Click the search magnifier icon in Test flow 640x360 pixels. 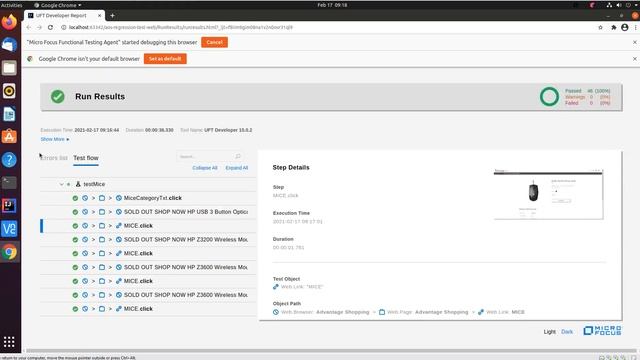pos(238,156)
